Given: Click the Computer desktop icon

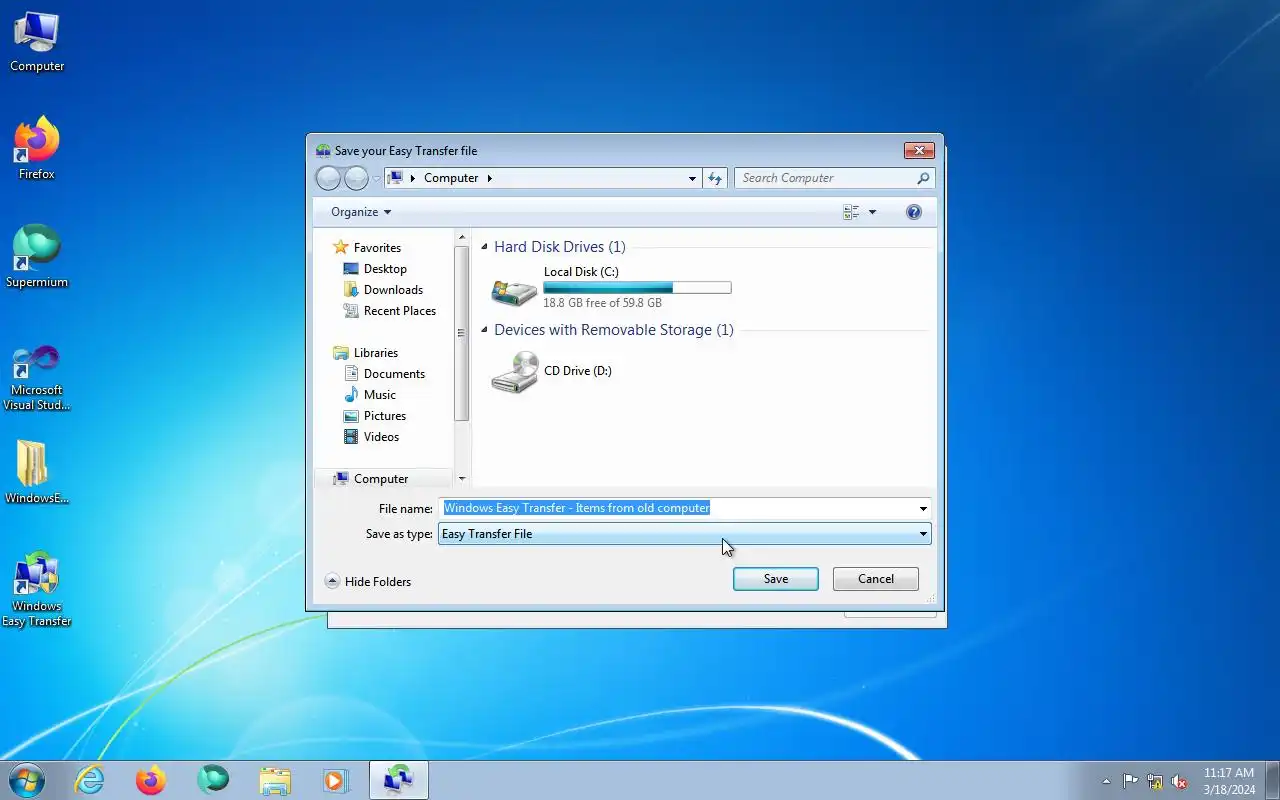Looking at the screenshot, I should click(37, 41).
